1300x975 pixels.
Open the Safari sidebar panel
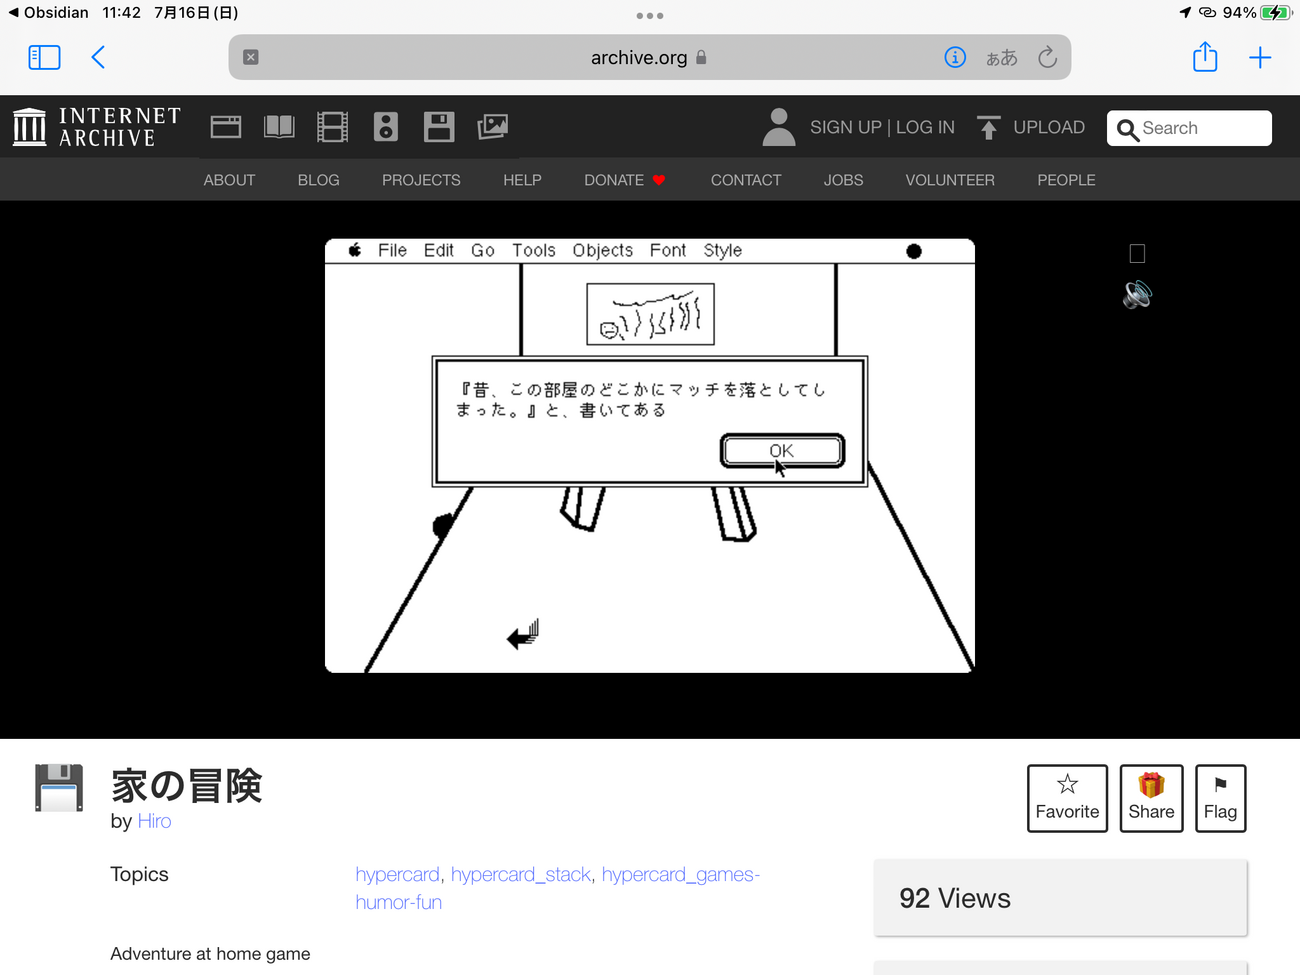coord(44,57)
